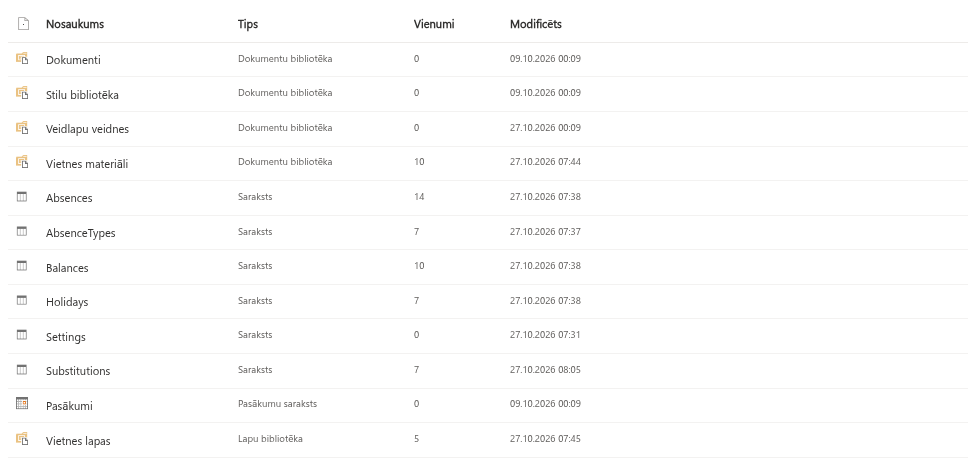Screen dimensions: 968x465
Task: Click the Dokumenti library icon
Action: pos(22,59)
